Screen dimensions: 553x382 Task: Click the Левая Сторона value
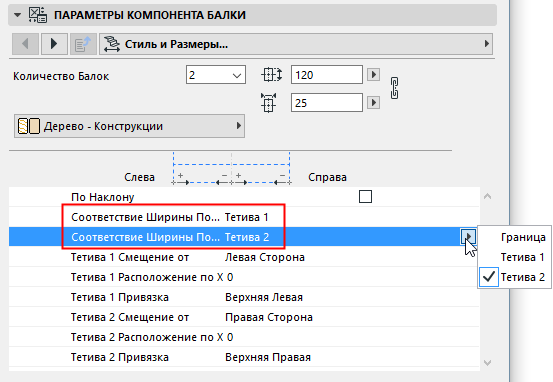click(265, 257)
